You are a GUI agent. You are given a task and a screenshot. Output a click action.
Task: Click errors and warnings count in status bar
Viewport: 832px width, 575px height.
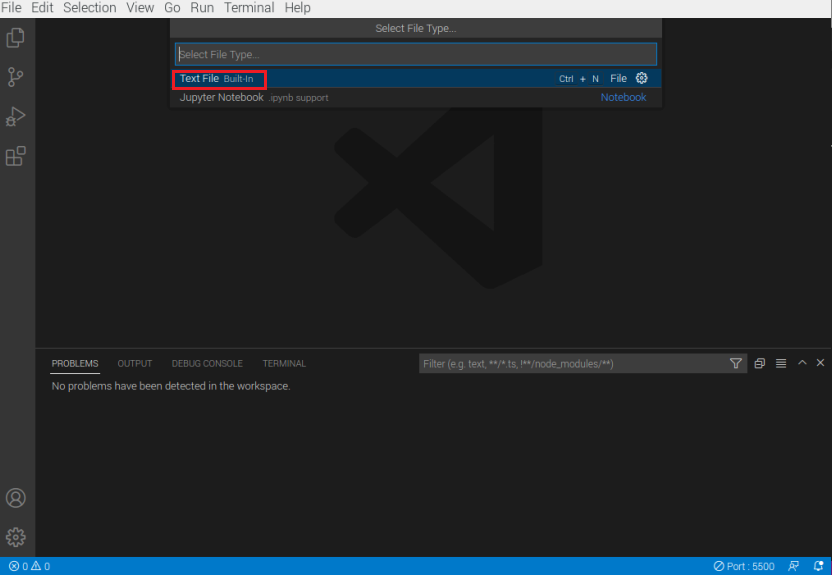click(x=29, y=566)
